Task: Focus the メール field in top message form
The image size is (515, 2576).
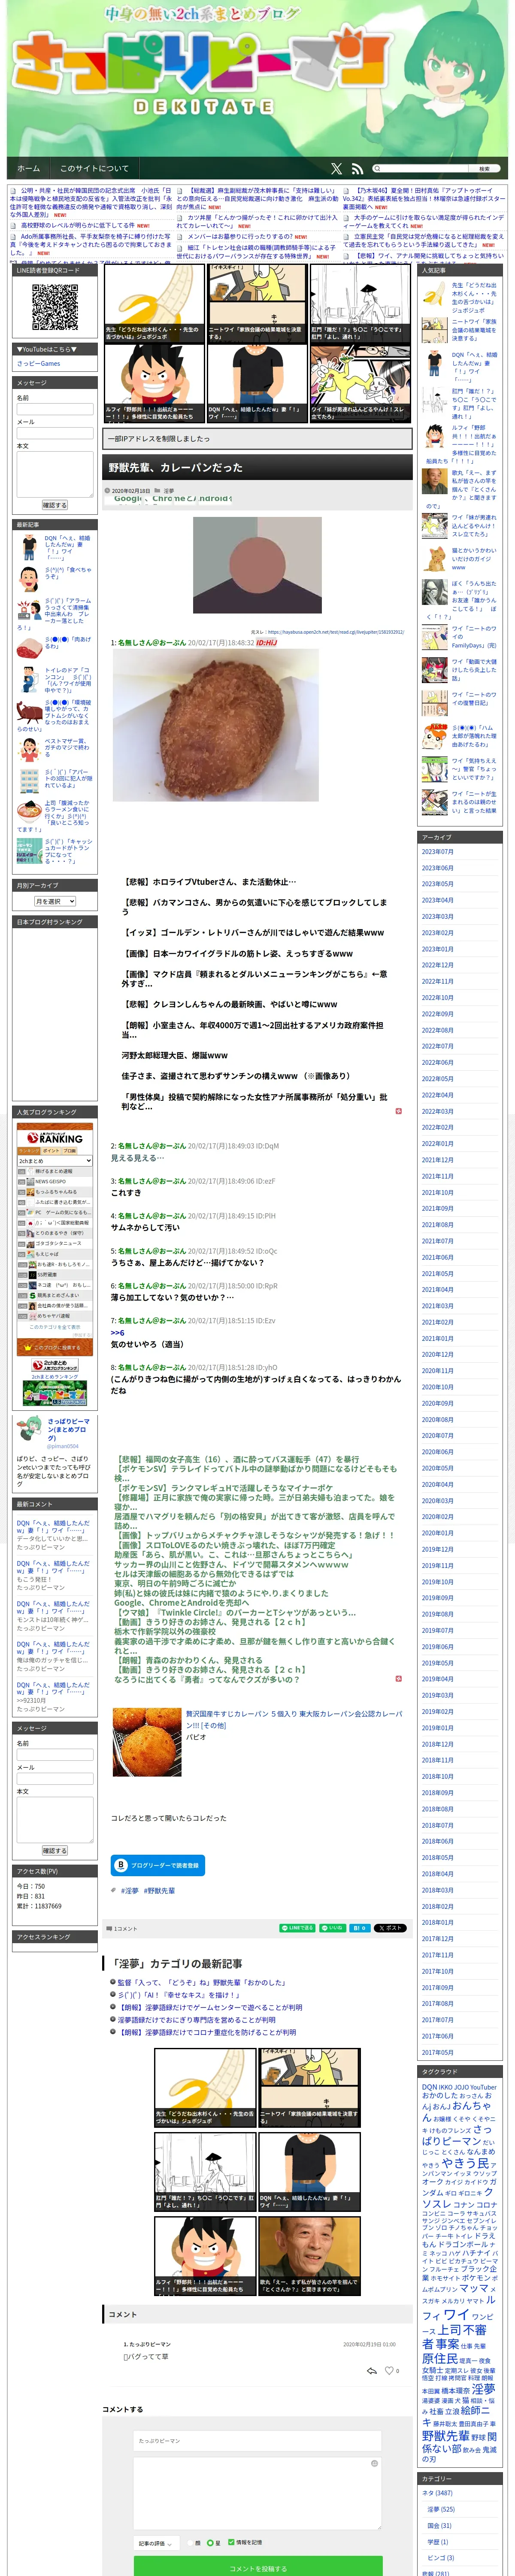Action: (55, 433)
